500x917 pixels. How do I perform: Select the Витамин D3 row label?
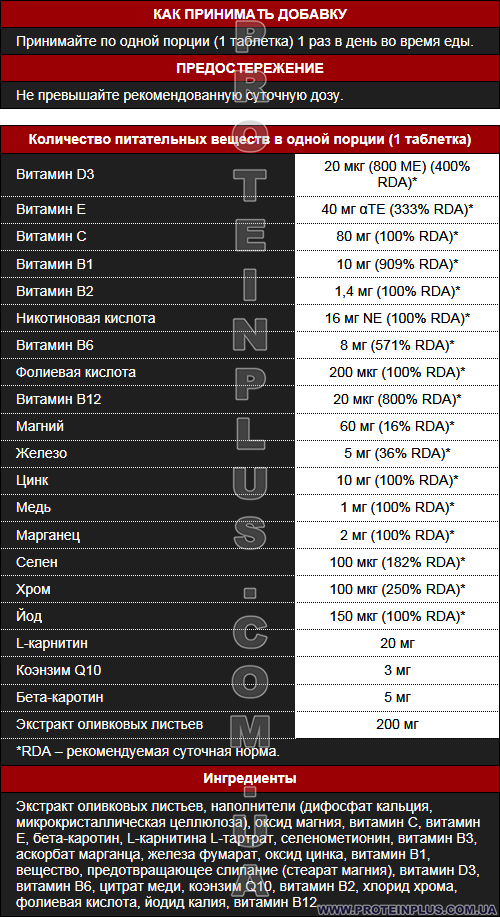(x=55, y=174)
